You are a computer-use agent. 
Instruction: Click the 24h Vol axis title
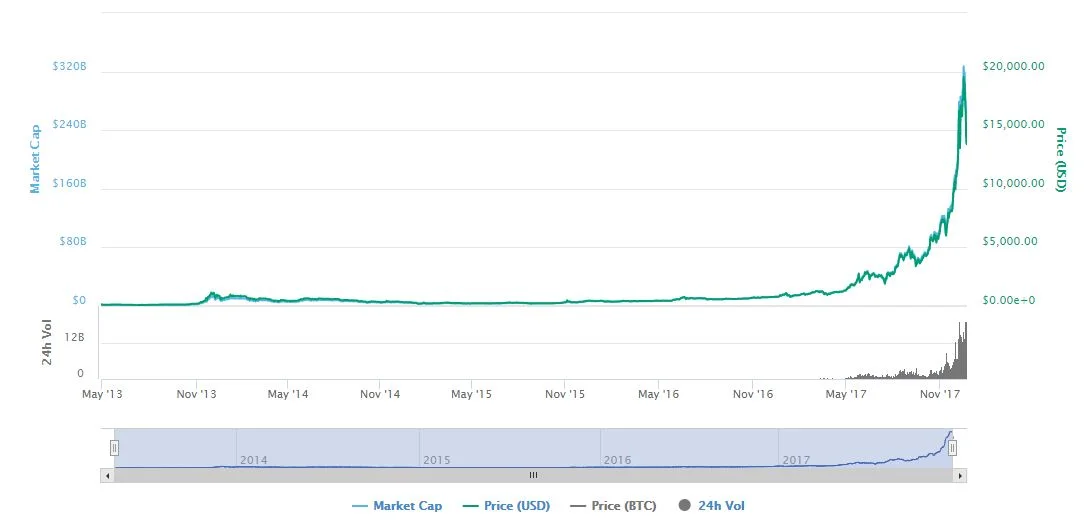[47, 342]
